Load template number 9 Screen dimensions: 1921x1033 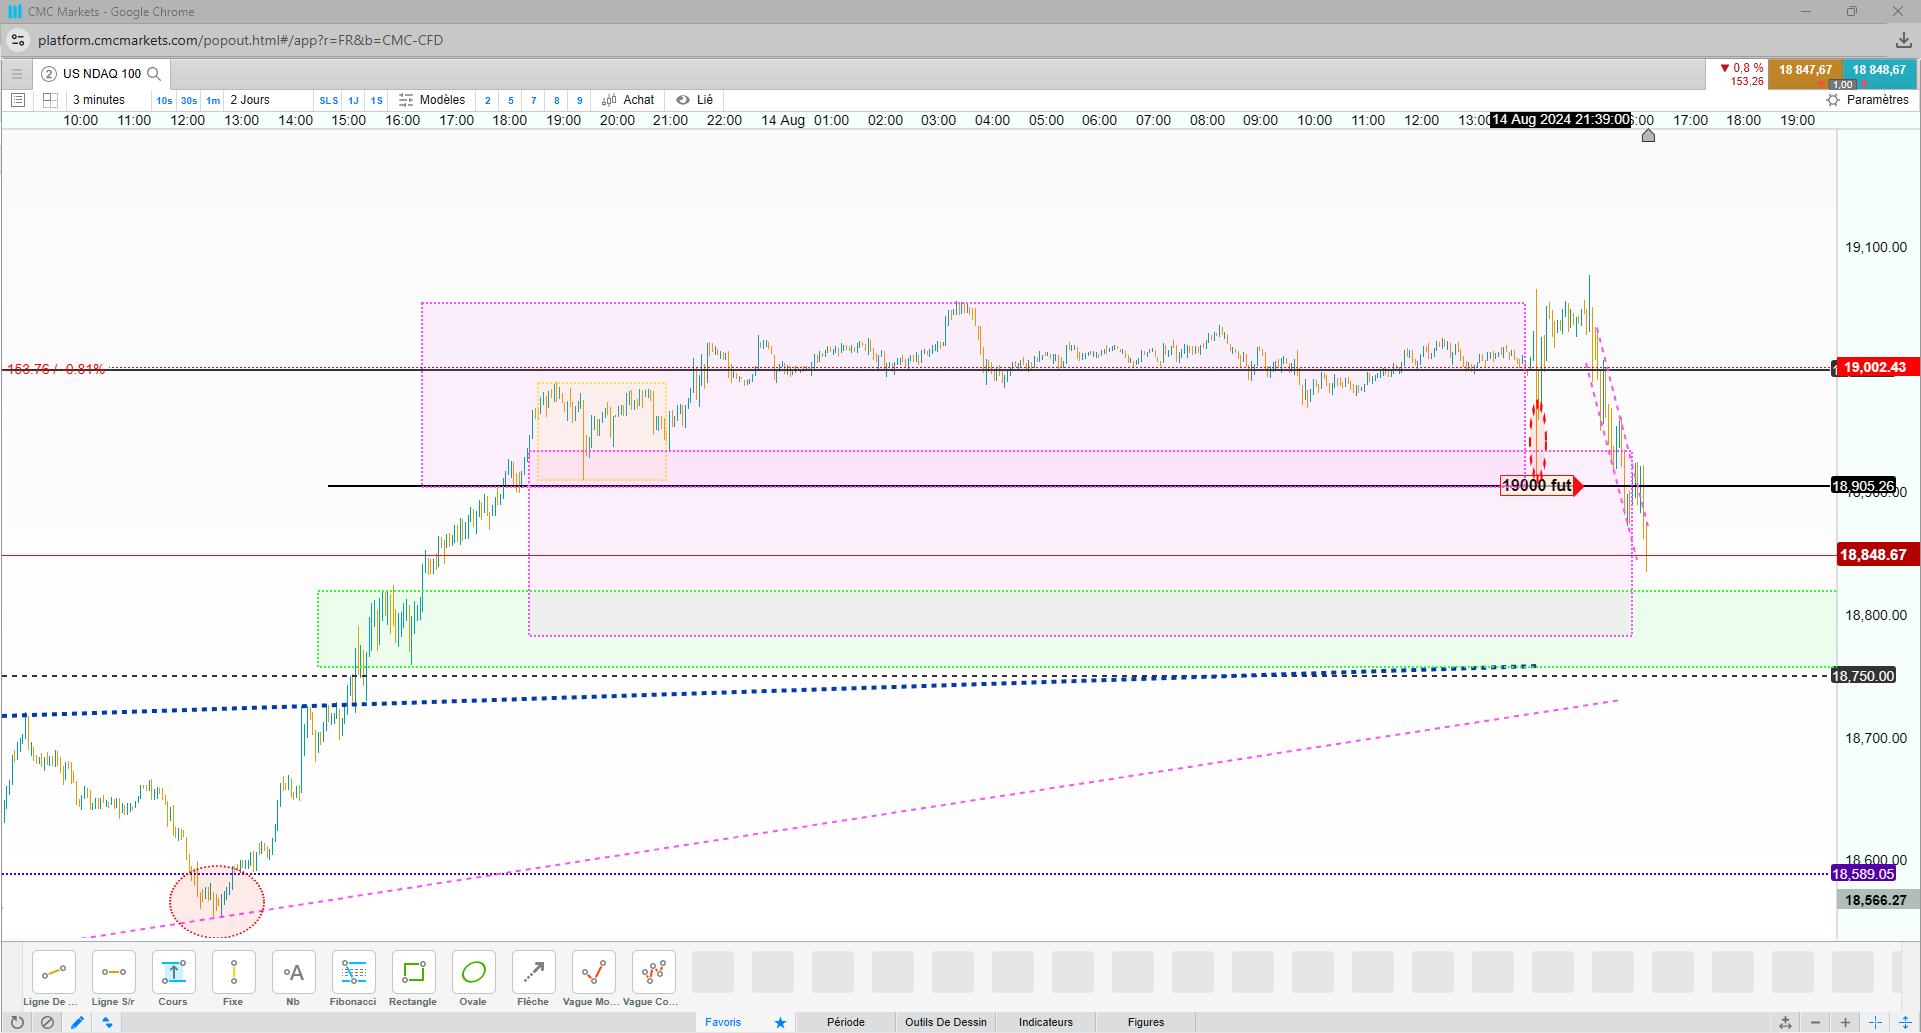[580, 100]
